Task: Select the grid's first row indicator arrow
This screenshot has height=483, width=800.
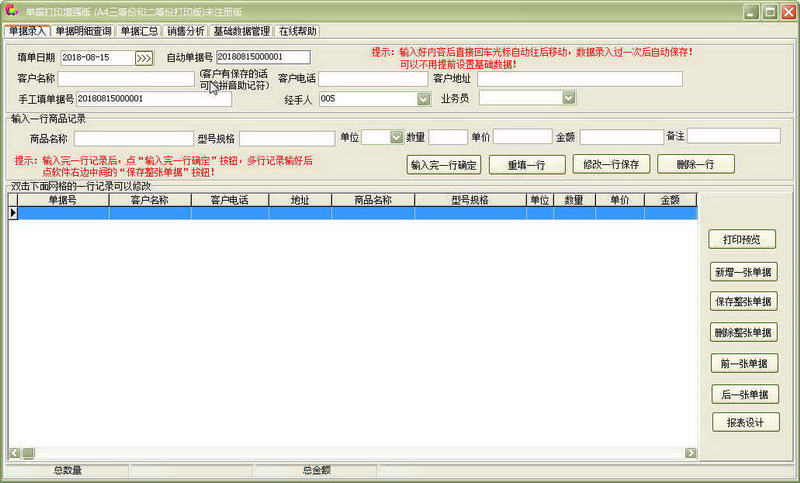Action: 13,213
